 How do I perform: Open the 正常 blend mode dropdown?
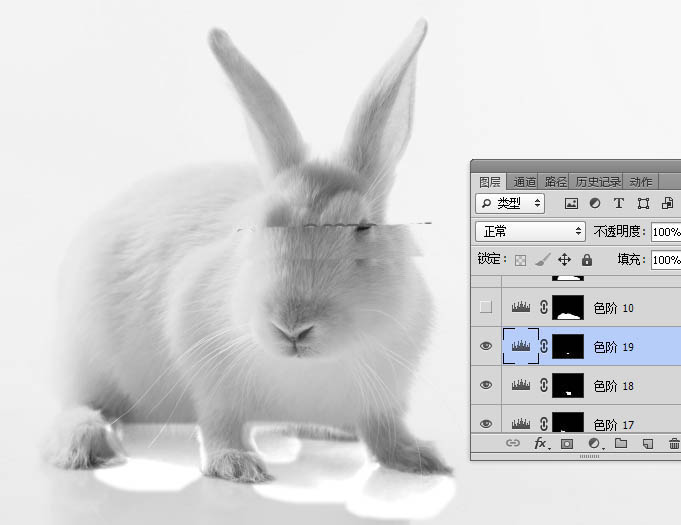[531, 231]
